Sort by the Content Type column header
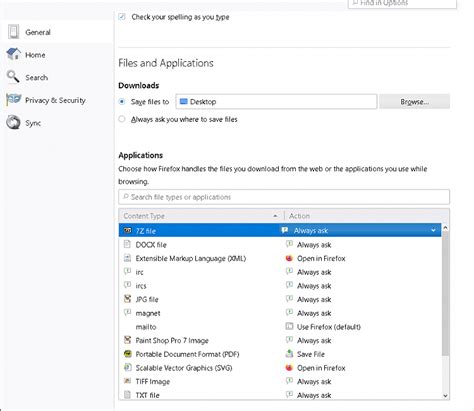This screenshot has height=411, width=474. [201, 216]
